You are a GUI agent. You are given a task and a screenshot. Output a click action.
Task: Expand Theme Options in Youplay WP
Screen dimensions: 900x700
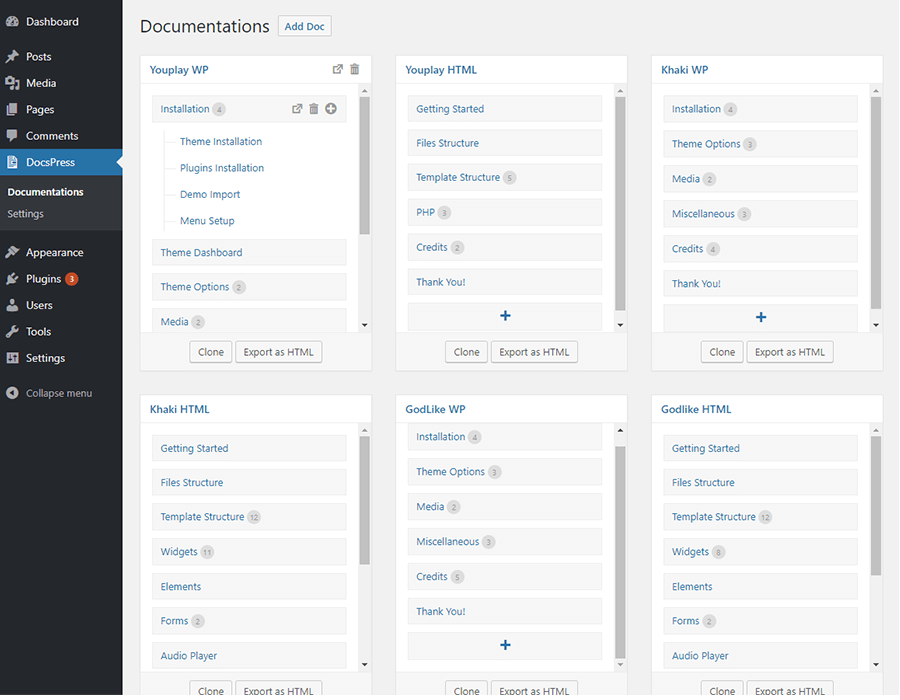click(x=249, y=287)
